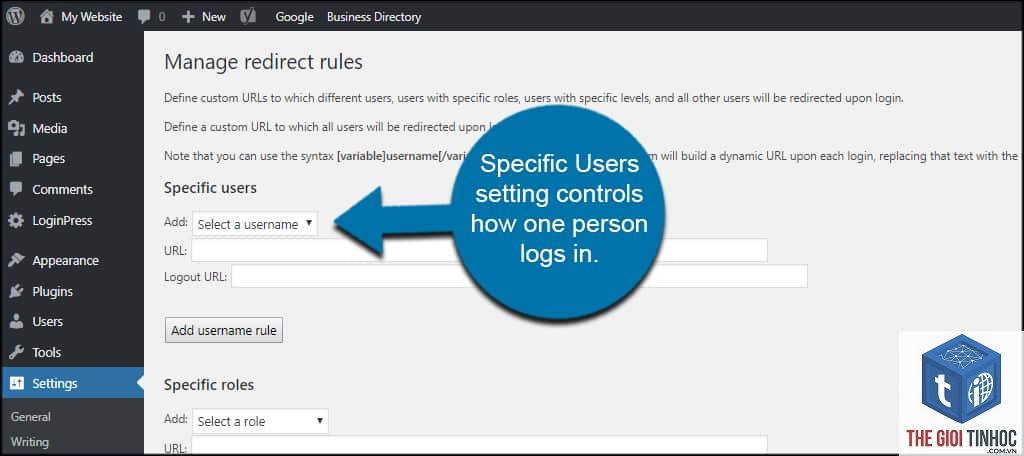
Task: Open the Yoast SEO icon in admin bar
Action: (248, 17)
